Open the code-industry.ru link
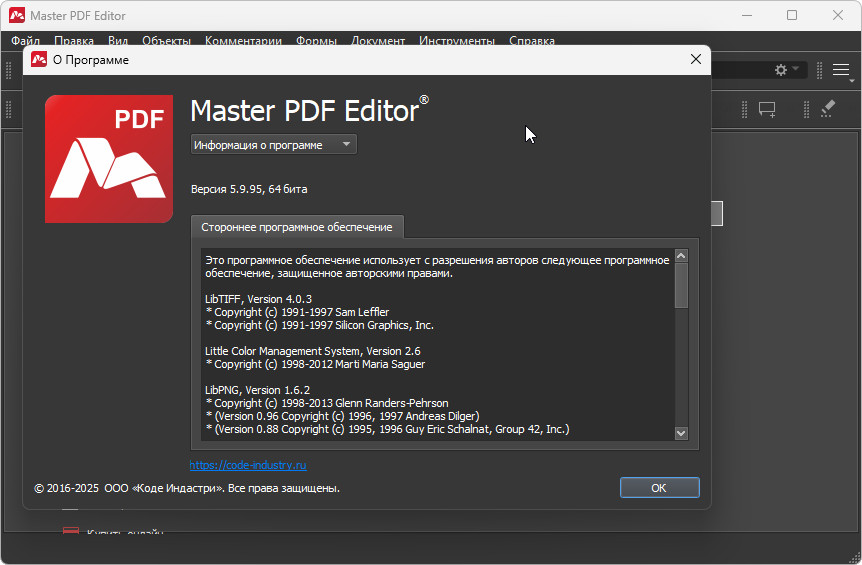 pyautogui.click(x=247, y=465)
